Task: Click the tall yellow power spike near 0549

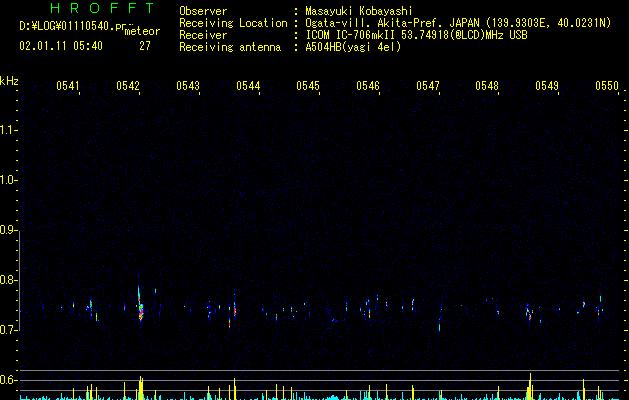Action: click(x=530, y=386)
